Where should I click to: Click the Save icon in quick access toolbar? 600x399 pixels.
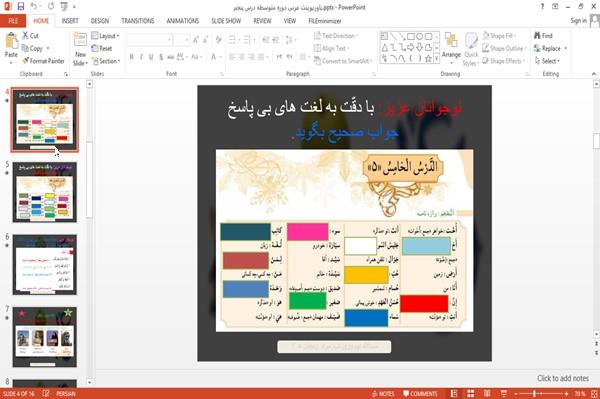[x=21, y=6]
